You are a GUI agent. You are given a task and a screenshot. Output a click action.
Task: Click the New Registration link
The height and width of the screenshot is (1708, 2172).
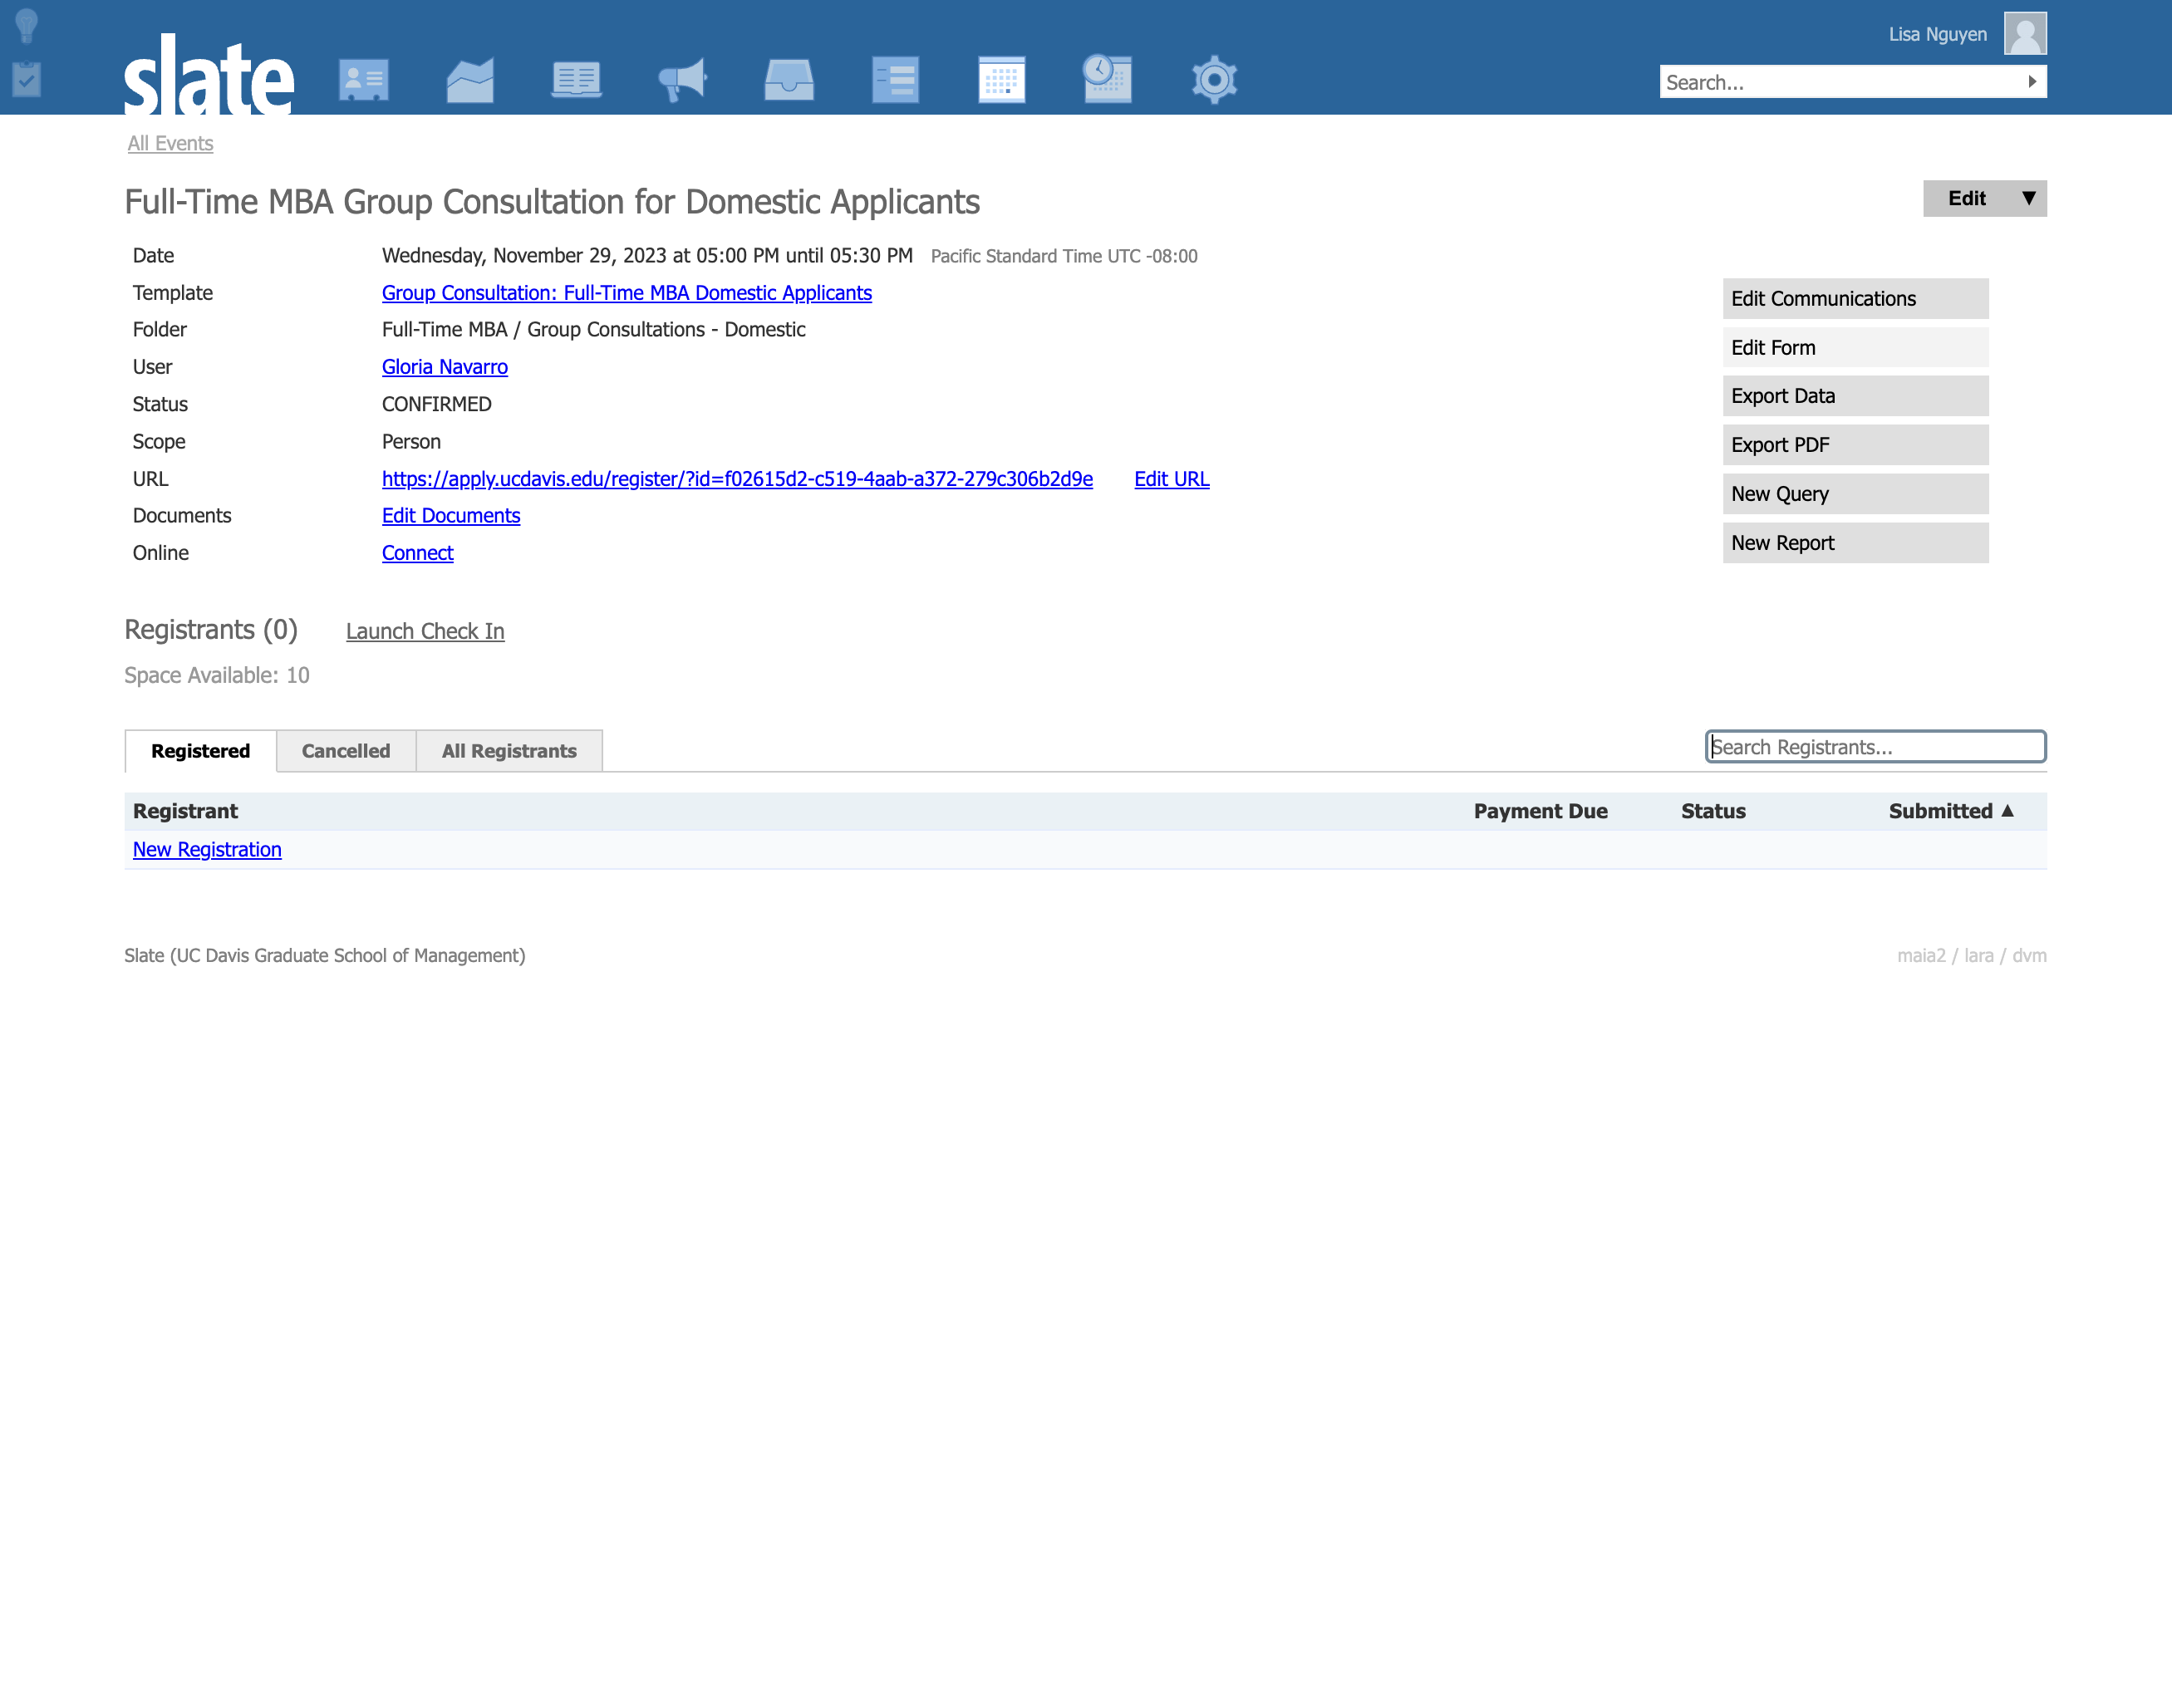coord(207,850)
